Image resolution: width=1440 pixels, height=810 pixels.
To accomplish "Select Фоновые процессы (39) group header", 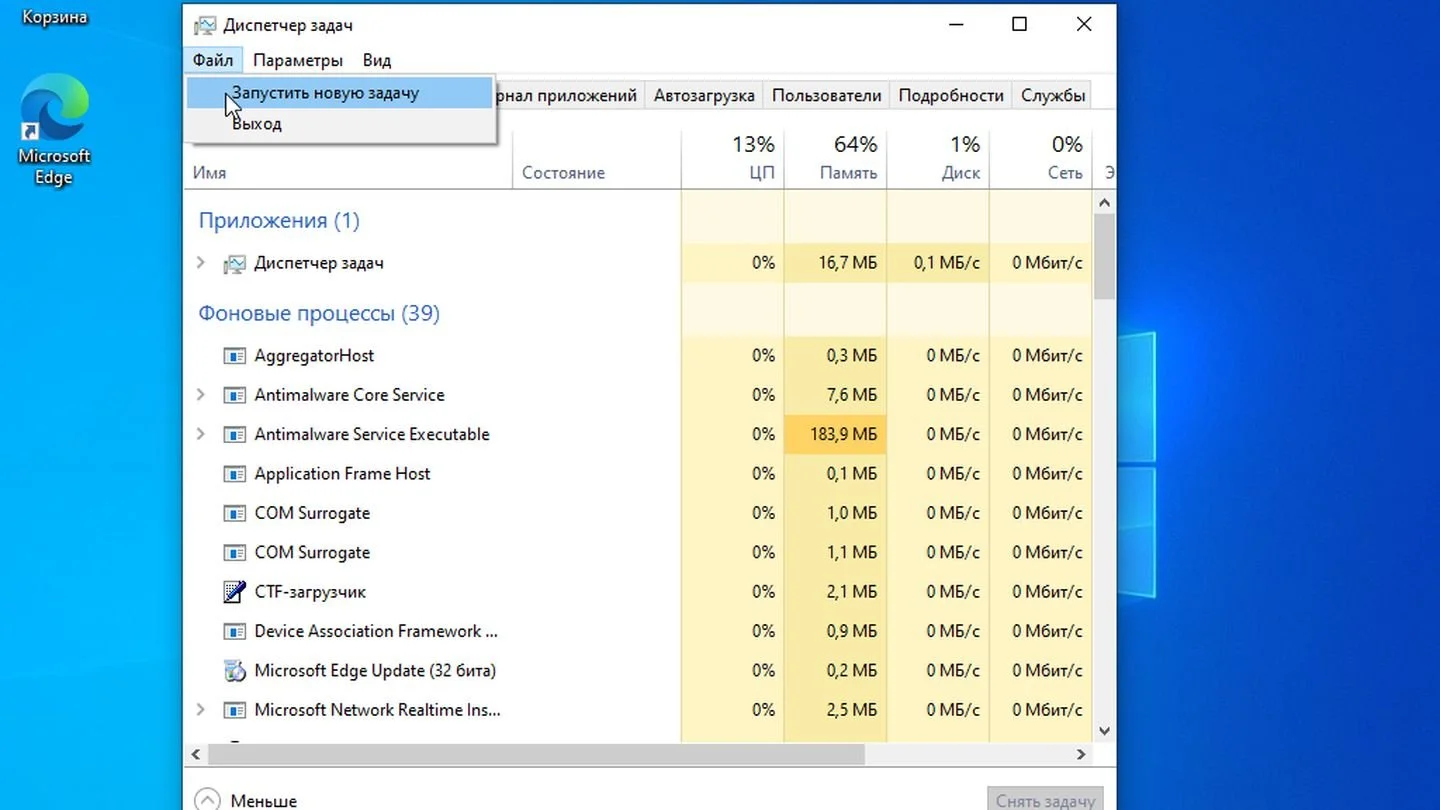I will point(319,313).
